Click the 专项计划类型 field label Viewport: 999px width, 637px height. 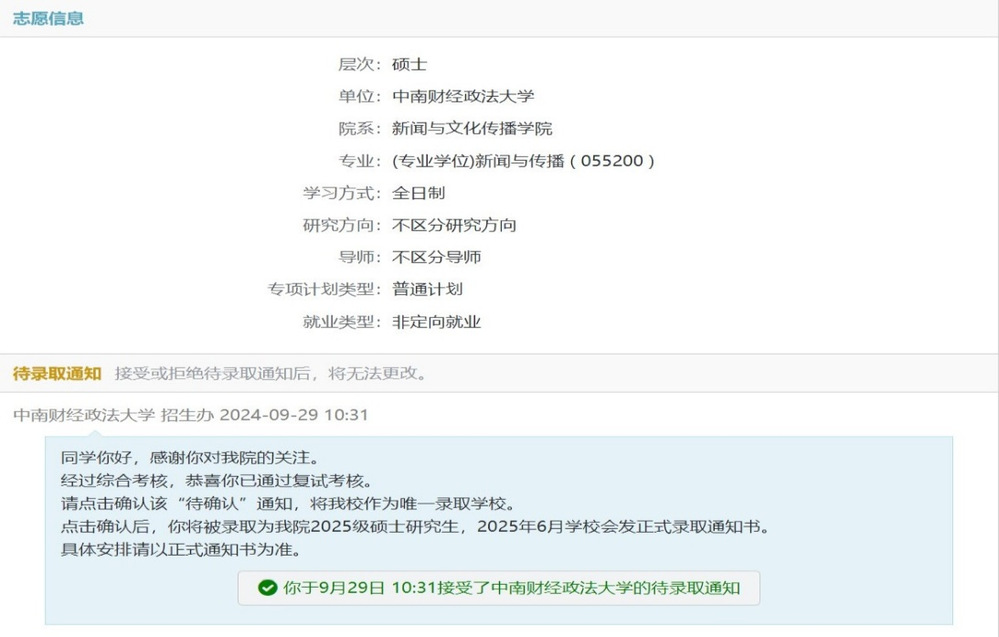tap(324, 289)
